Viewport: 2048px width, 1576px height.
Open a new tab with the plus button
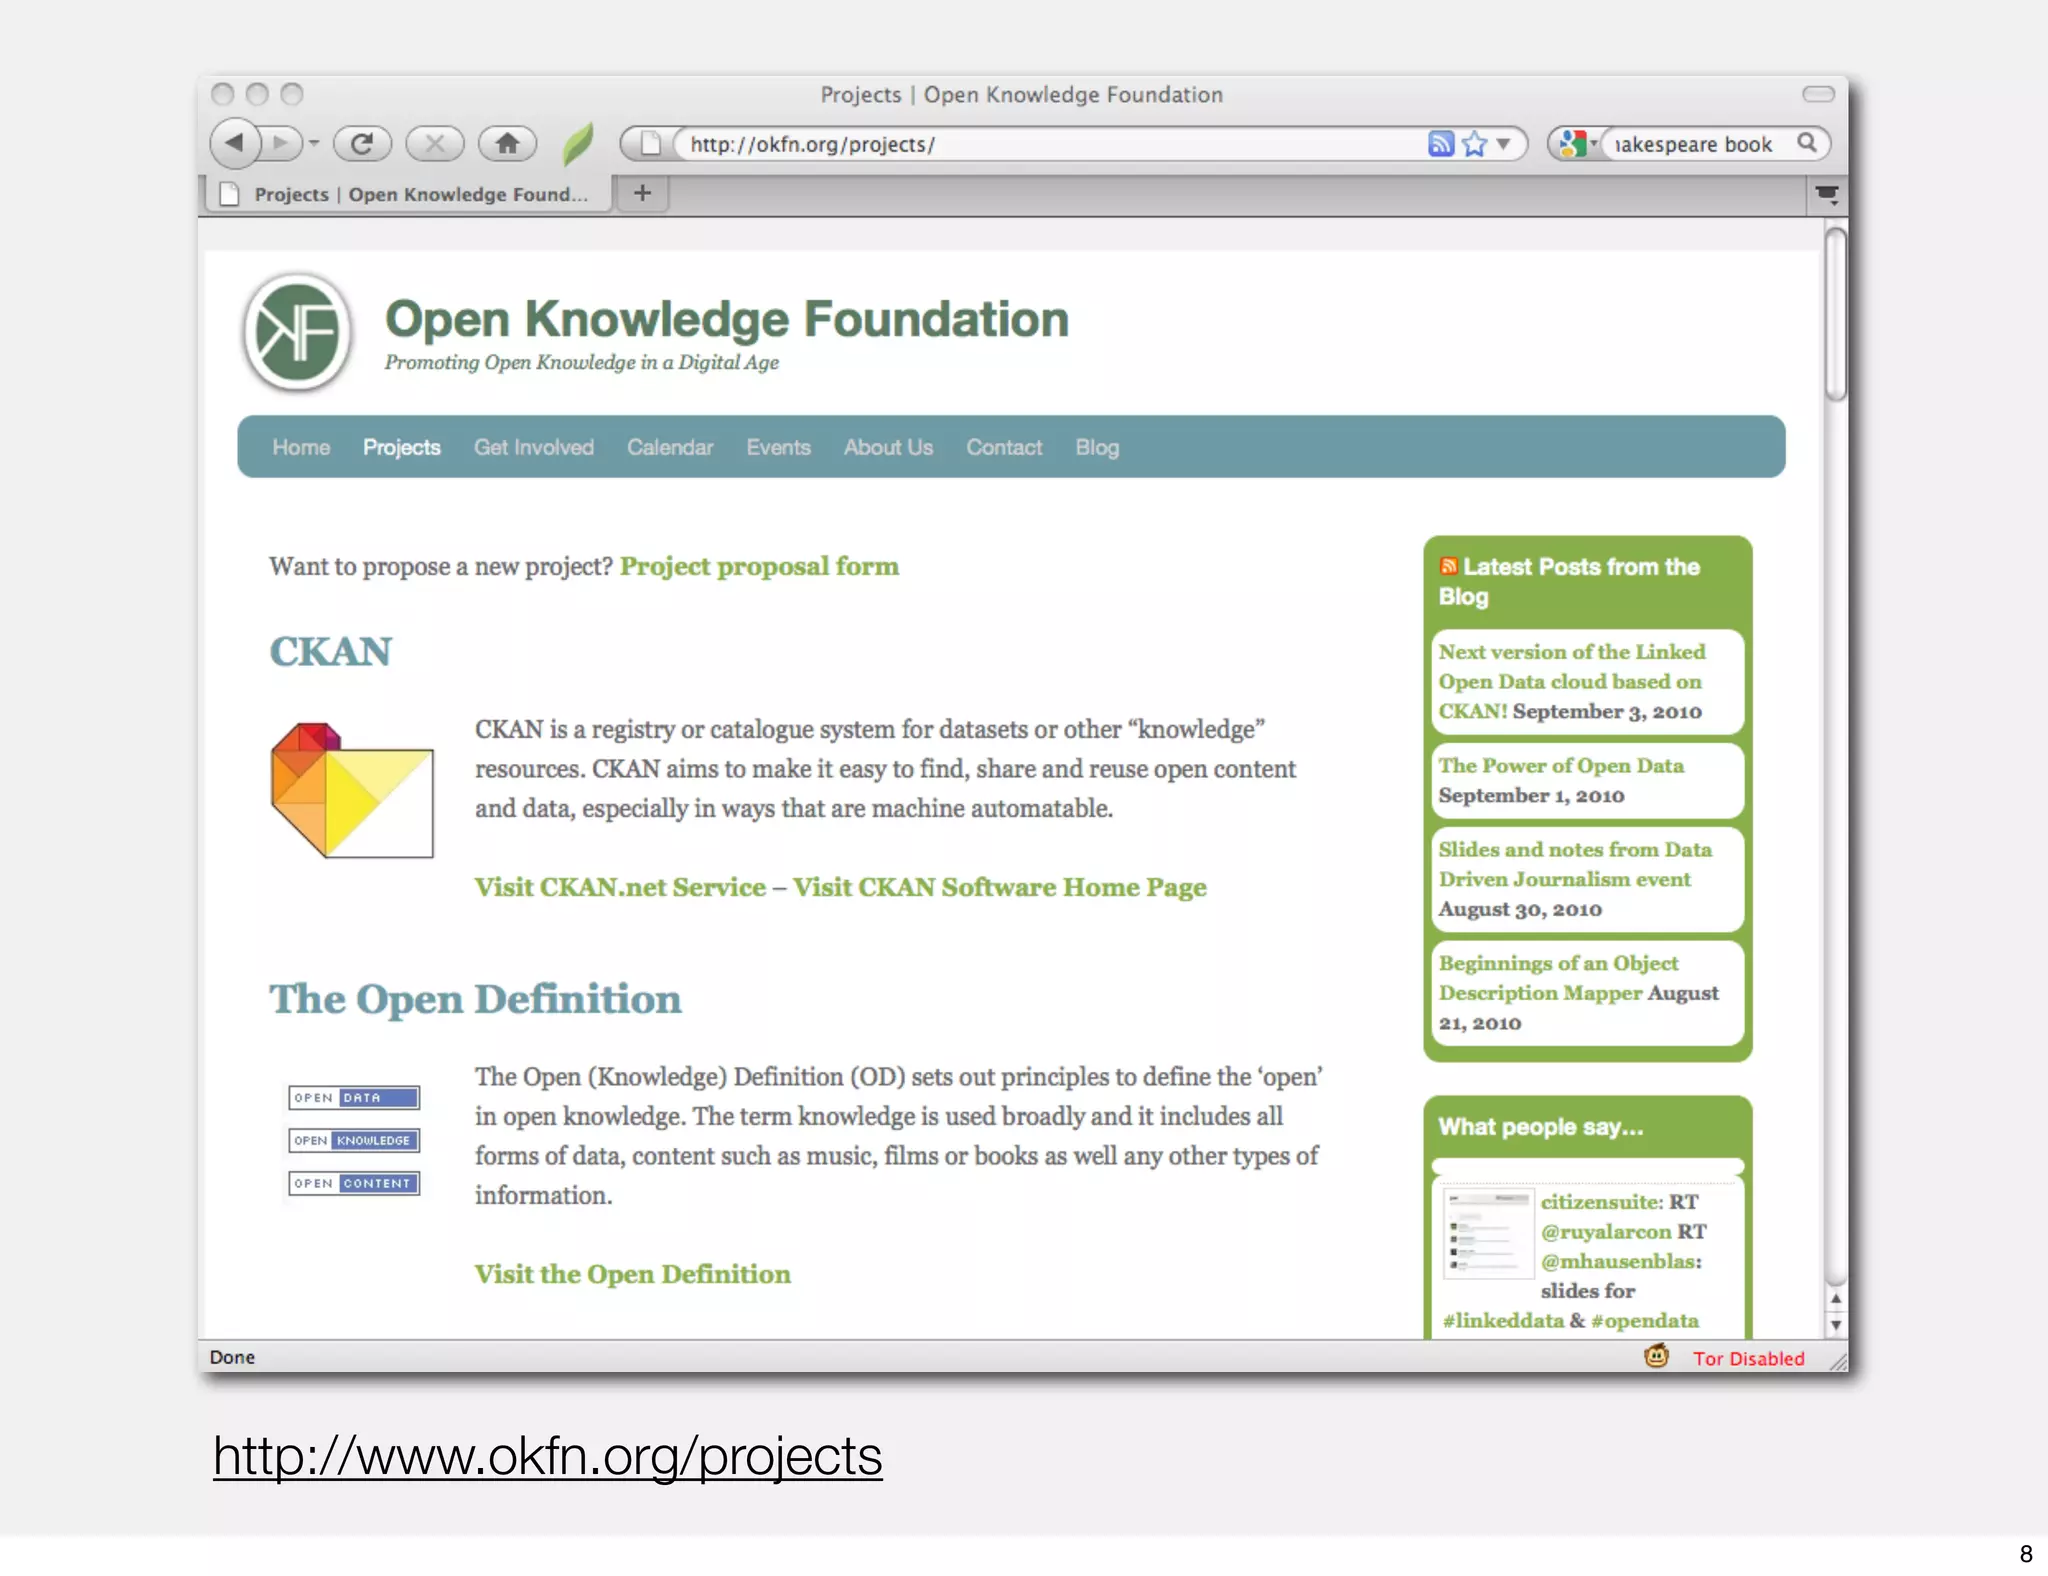642,193
